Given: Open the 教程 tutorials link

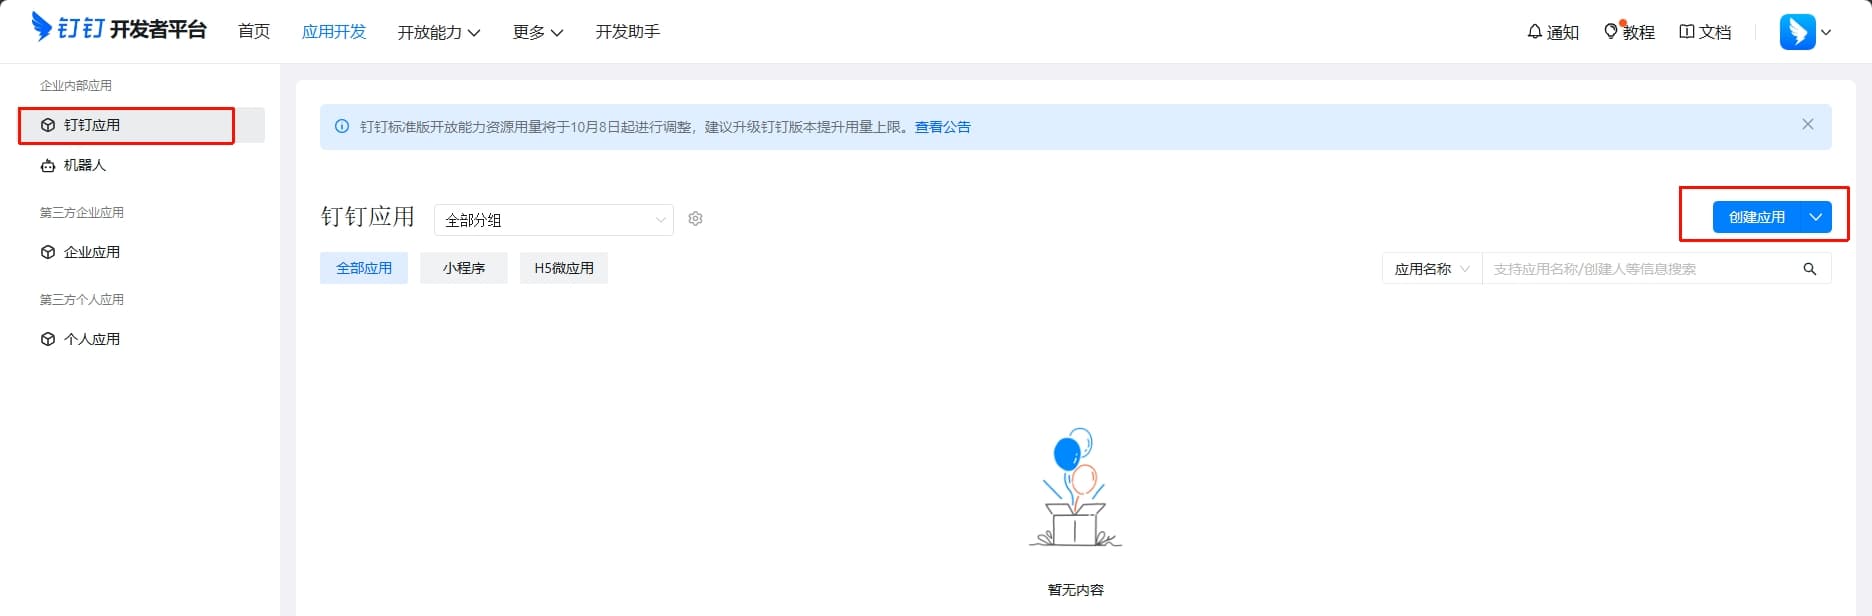Looking at the screenshot, I should pyautogui.click(x=1629, y=32).
